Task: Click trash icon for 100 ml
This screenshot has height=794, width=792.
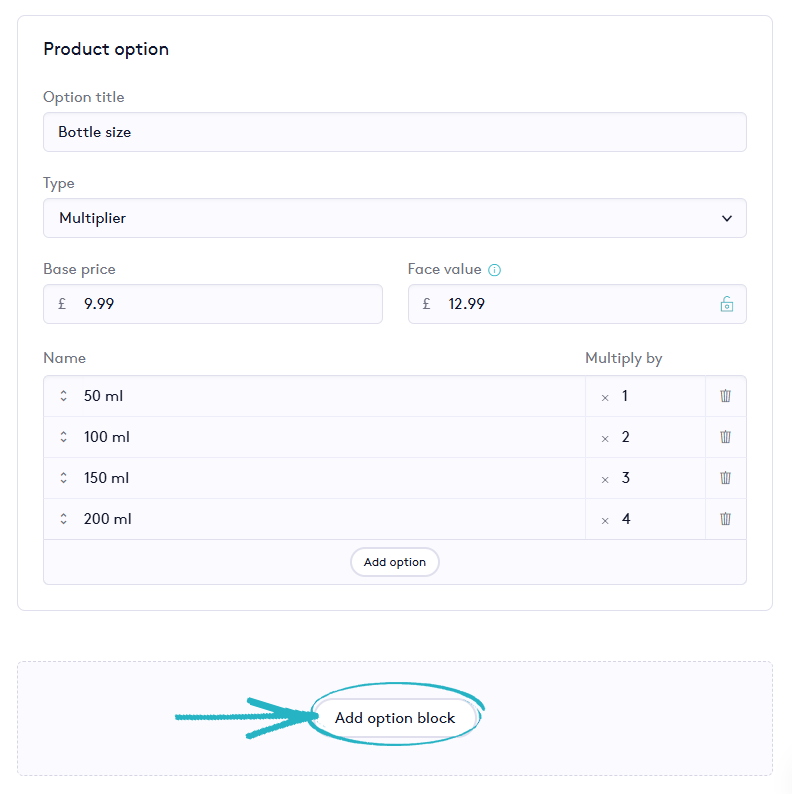Action: [x=726, y=437]
